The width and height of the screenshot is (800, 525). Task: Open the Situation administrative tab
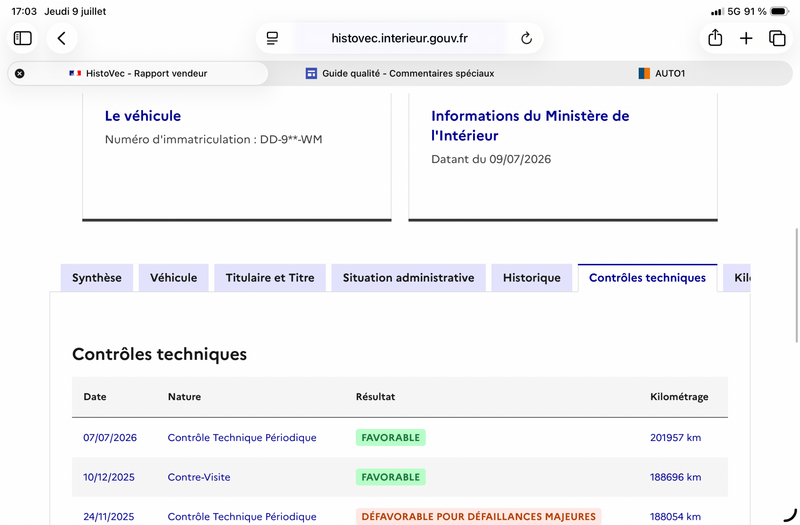[408, 278]
